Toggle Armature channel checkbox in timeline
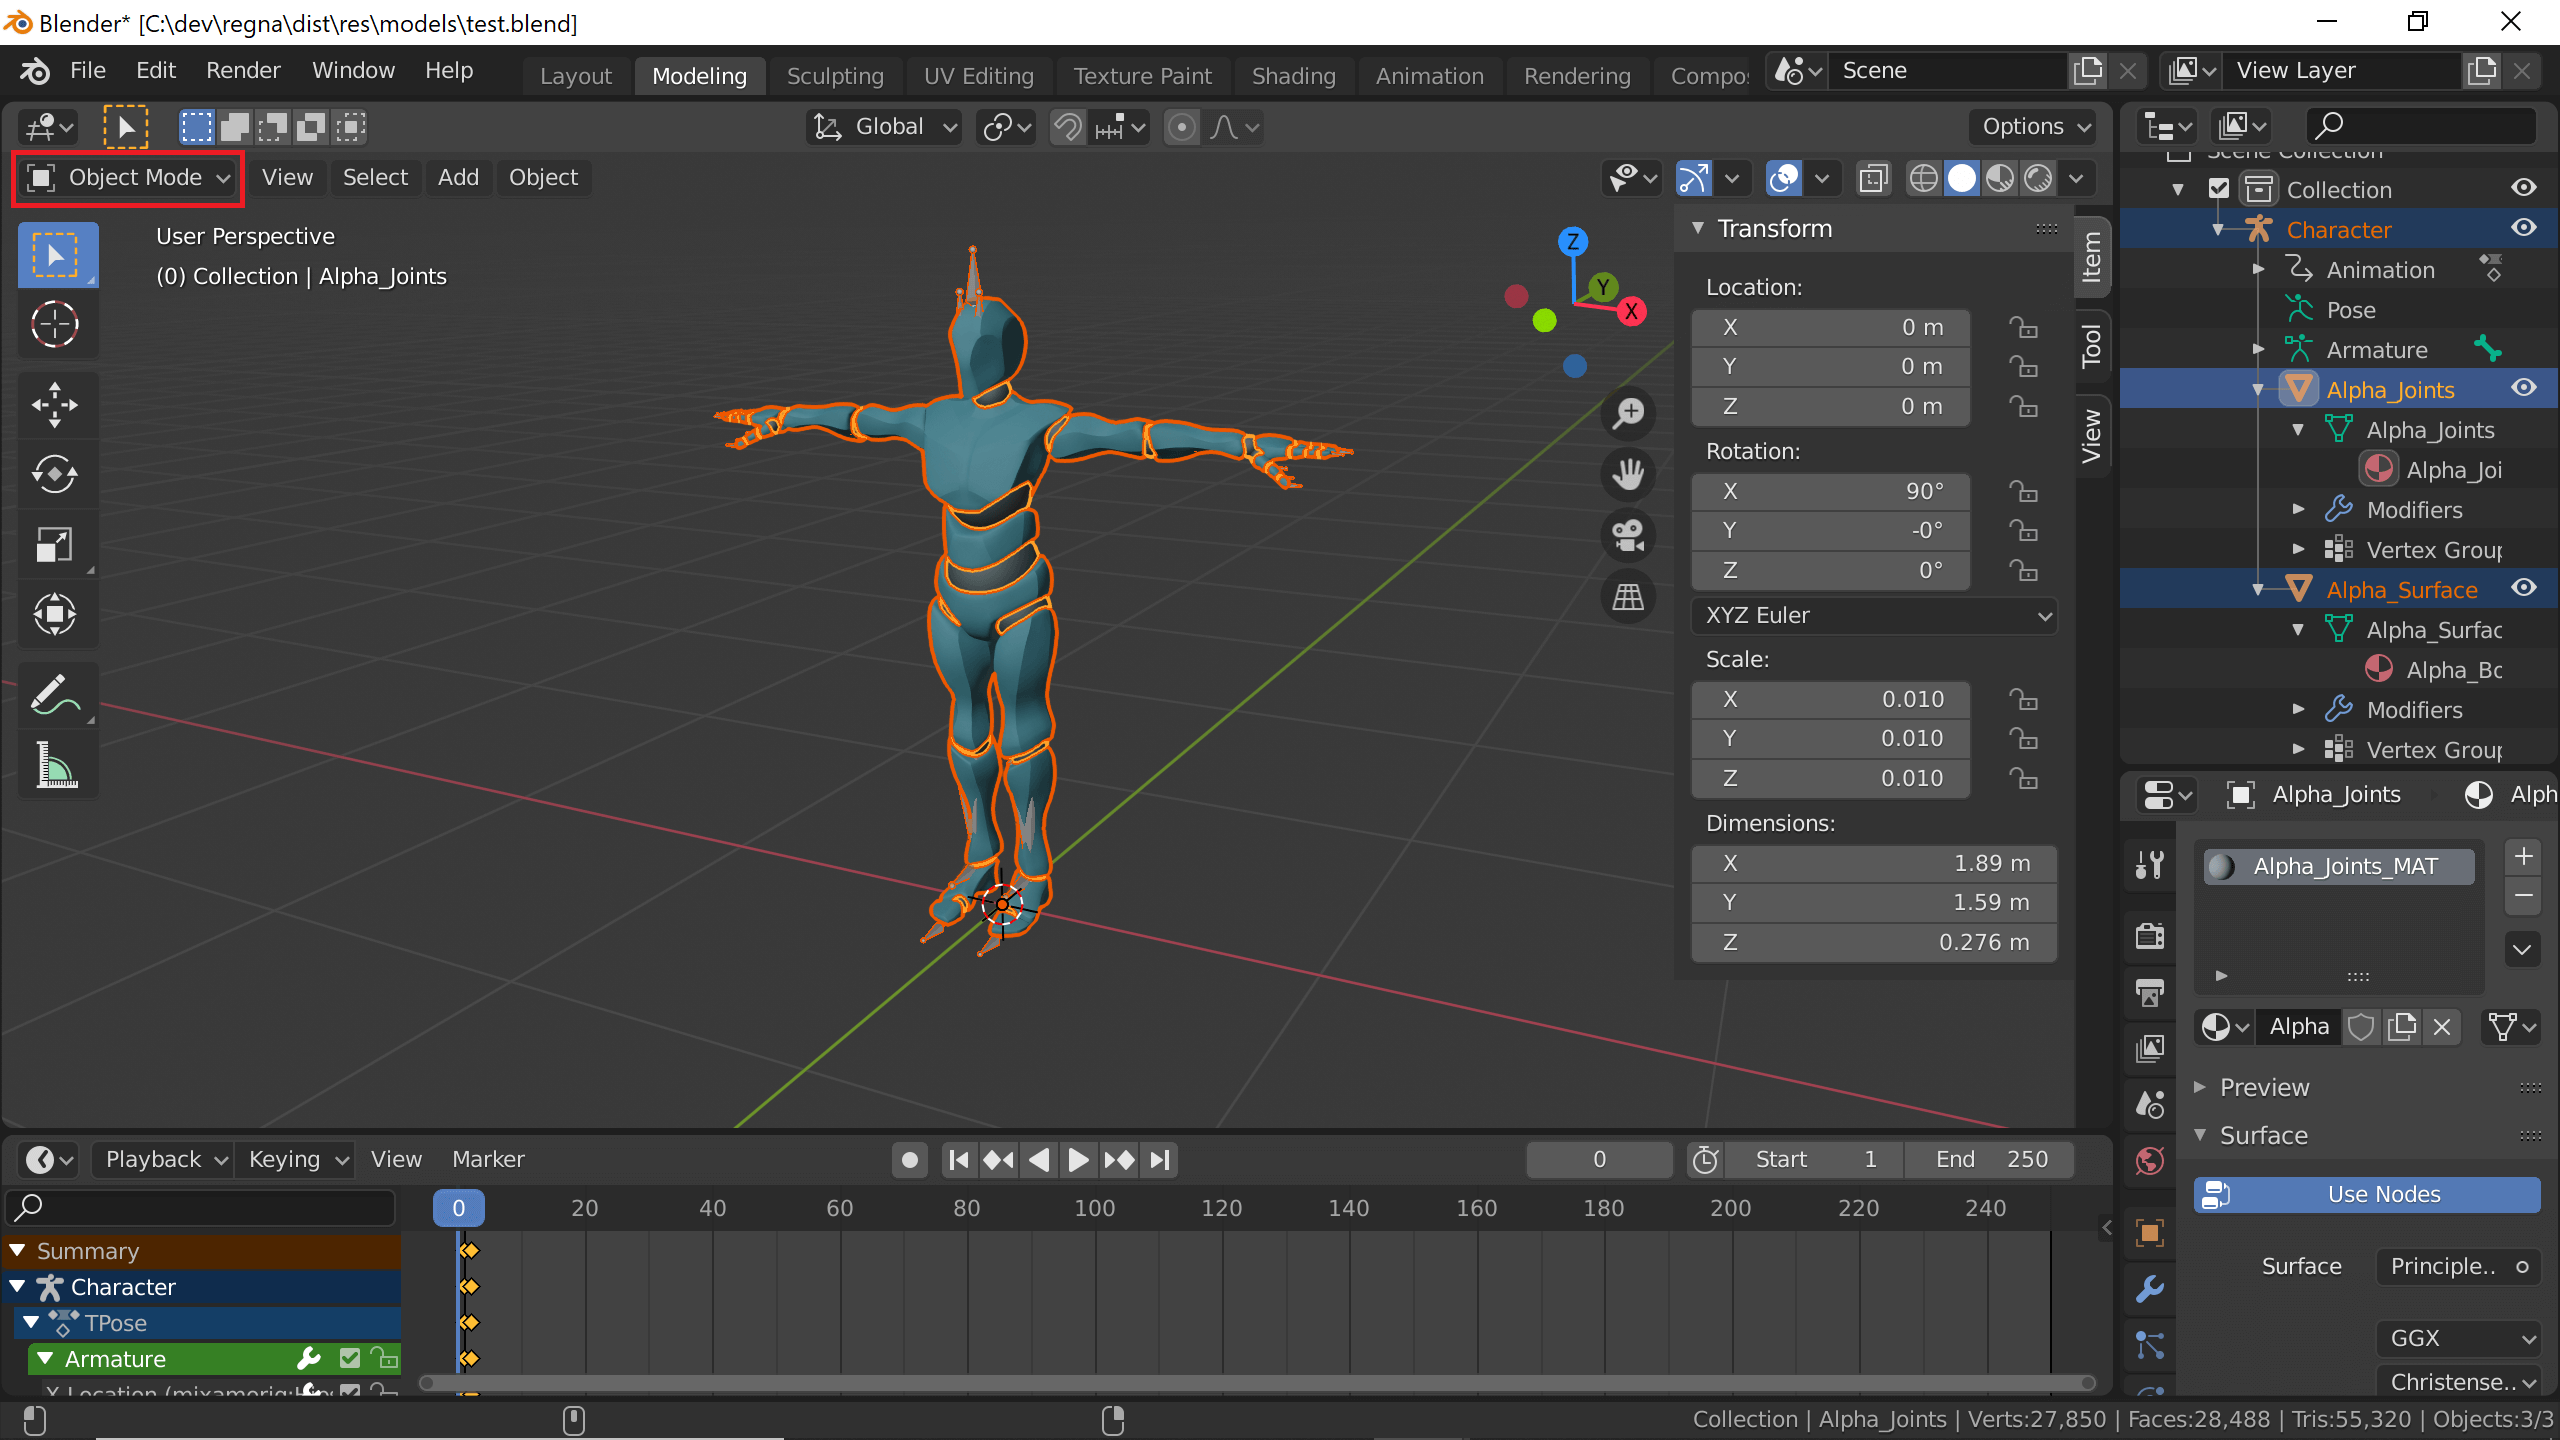2560x1440 pixels. point(349,1358)
